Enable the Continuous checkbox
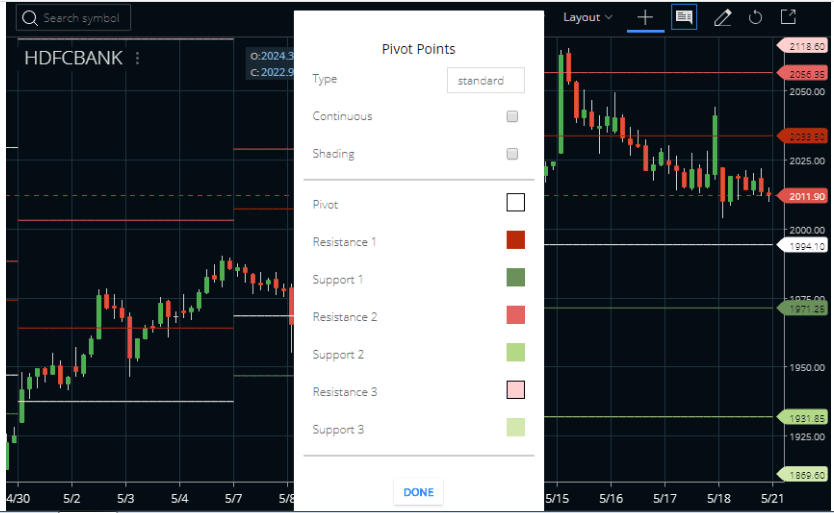The height and width of the screenshot is (513, 834). [x=512, y=116]
